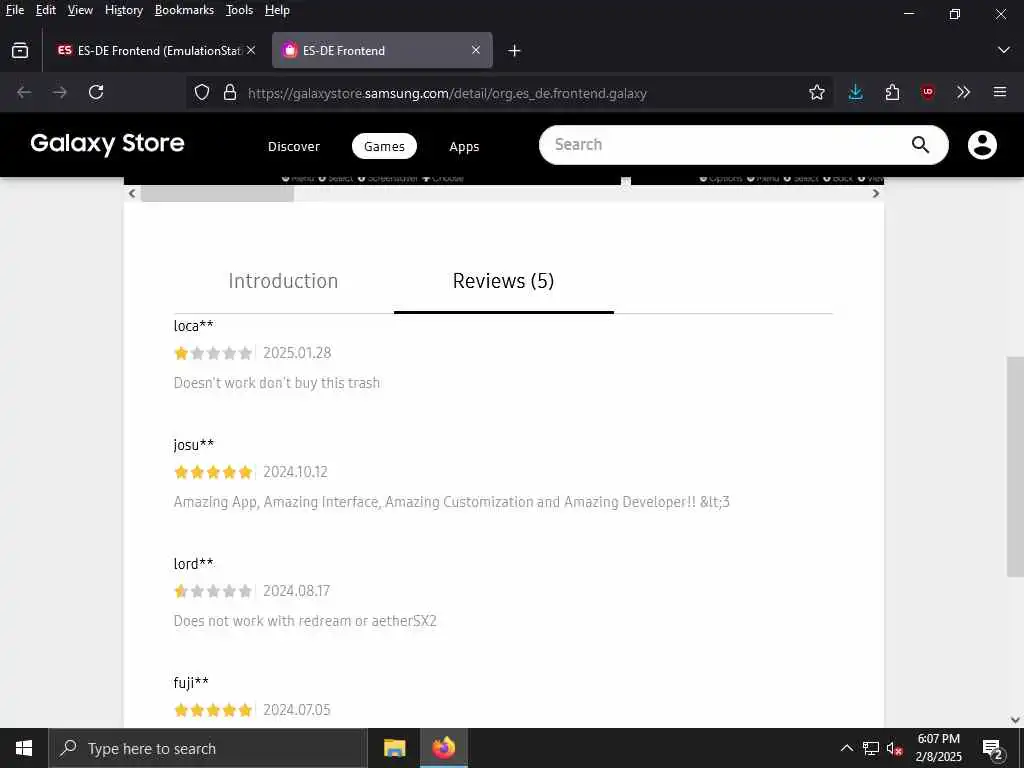Screen dimensions: 1024x768
Task: Click the star rating of josu** review
Action: coord(213,472)
